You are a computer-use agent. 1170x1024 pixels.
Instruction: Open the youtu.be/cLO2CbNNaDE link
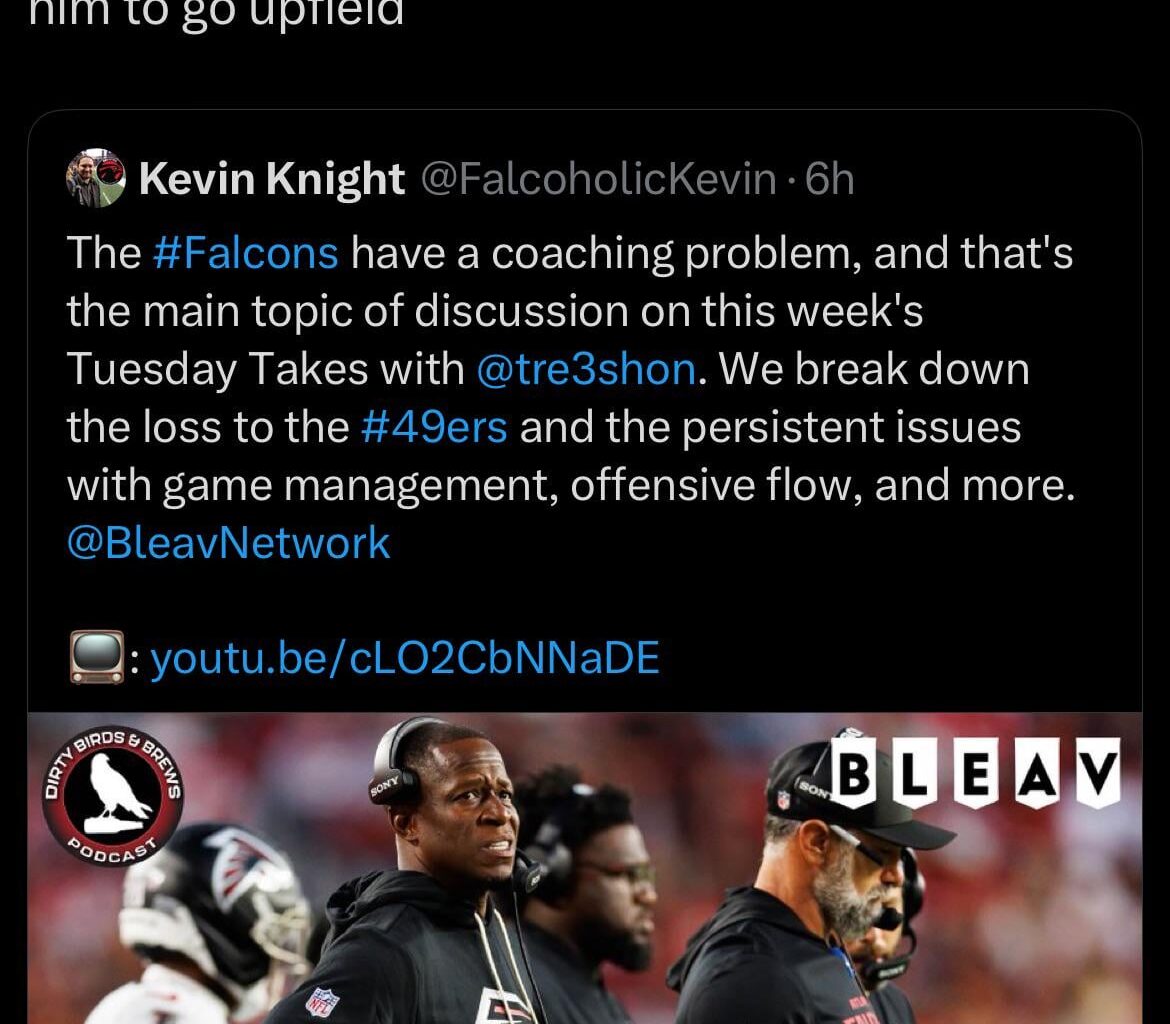click(x=405, y=658)
